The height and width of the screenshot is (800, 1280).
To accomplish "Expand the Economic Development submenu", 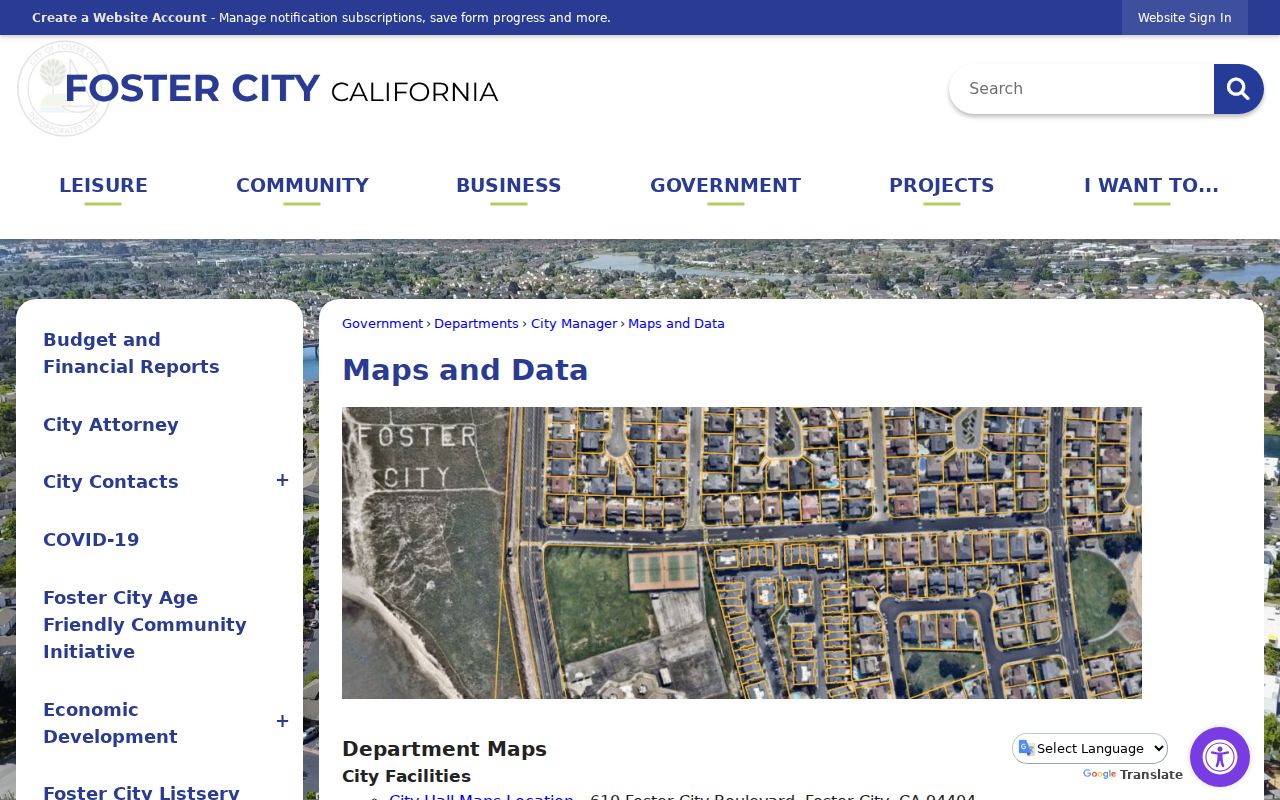I will [282, 722].
